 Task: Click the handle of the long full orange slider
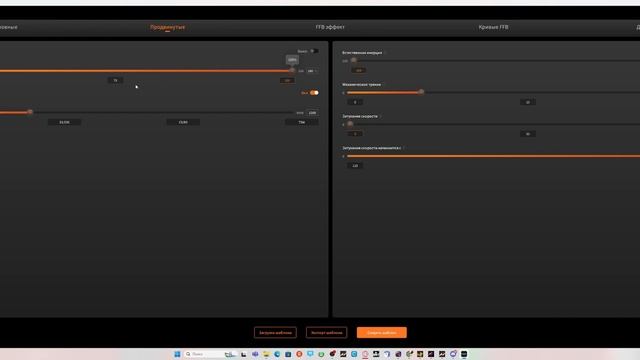click(x=292, y=71)
